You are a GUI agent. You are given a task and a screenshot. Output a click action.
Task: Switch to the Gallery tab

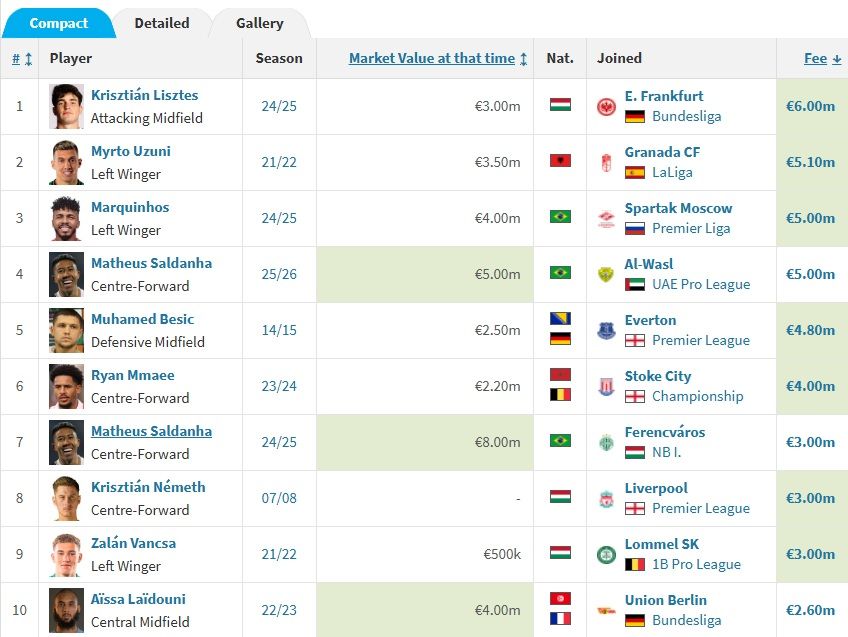pos(260,23)
